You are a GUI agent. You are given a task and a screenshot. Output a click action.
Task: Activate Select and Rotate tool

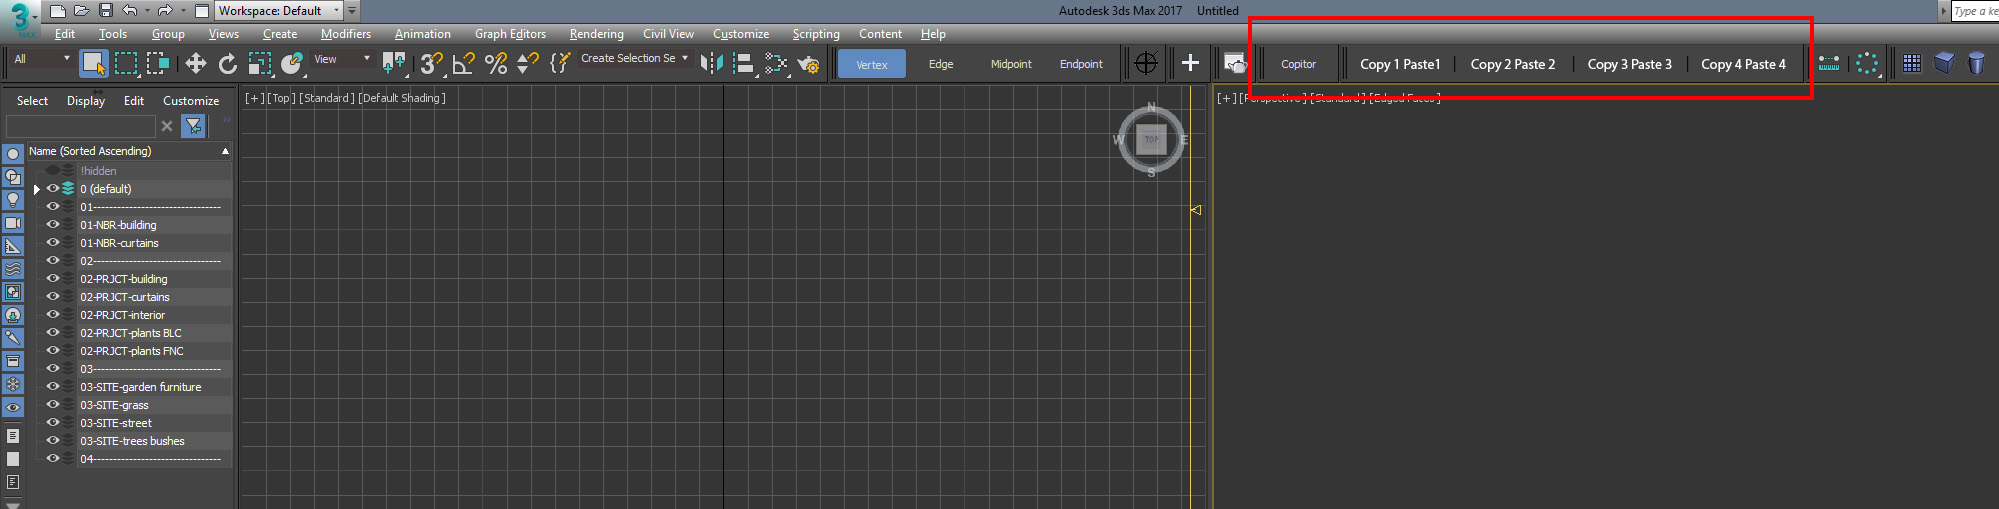pos(228,63)
